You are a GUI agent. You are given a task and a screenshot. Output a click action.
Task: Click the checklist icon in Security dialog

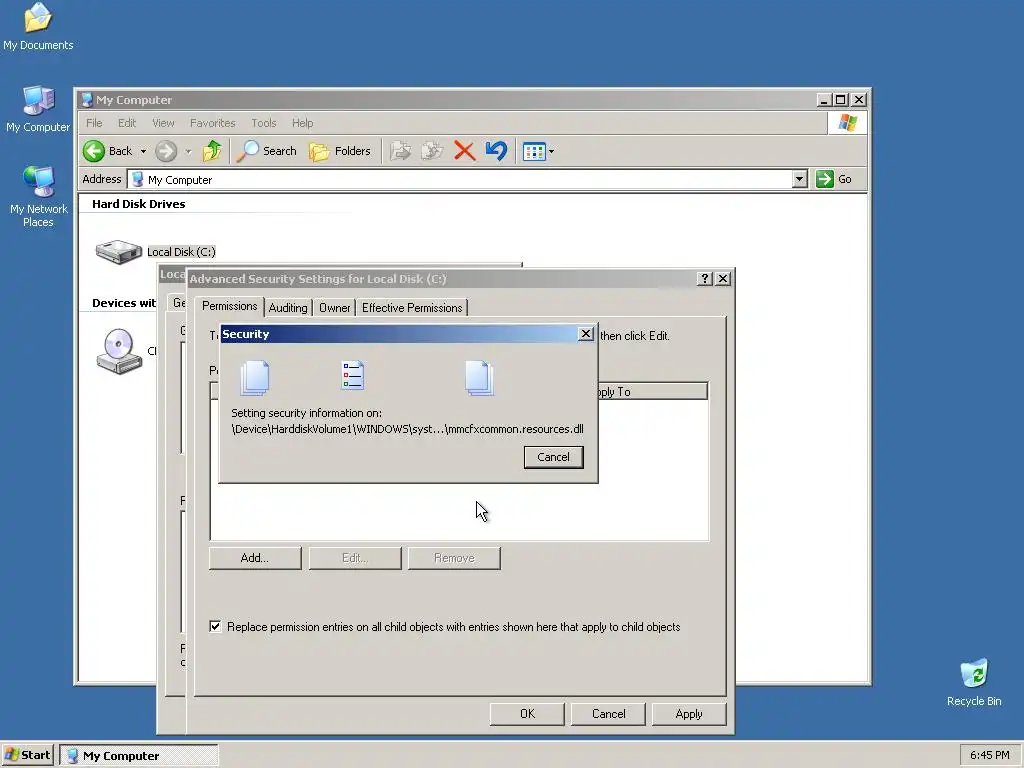click(353, 376)
